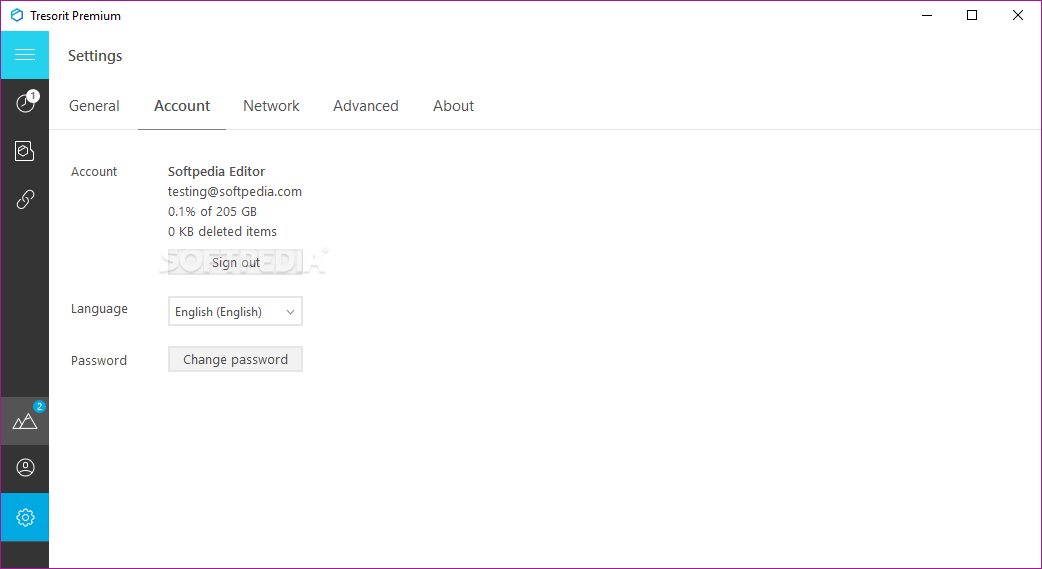Click the Settings page heading
Screen dimensions: 1042x569
(95, 56)
